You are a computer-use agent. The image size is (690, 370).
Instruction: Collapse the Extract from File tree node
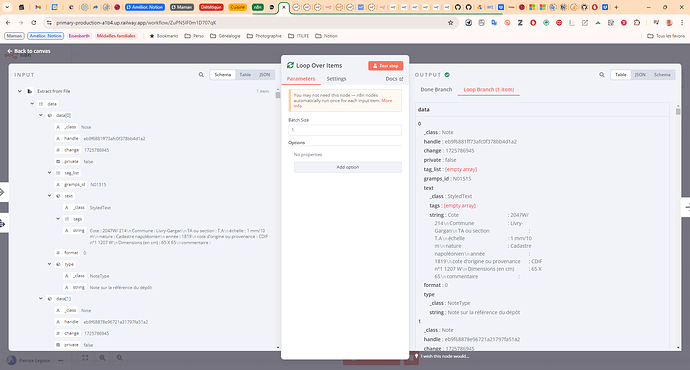(x=20, y=91)
